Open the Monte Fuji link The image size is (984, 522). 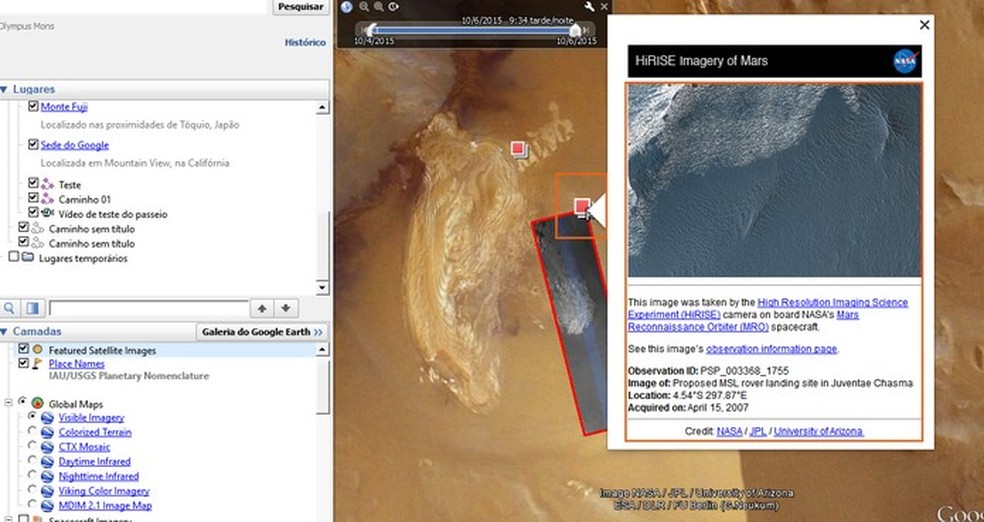[x=64, y=107]
